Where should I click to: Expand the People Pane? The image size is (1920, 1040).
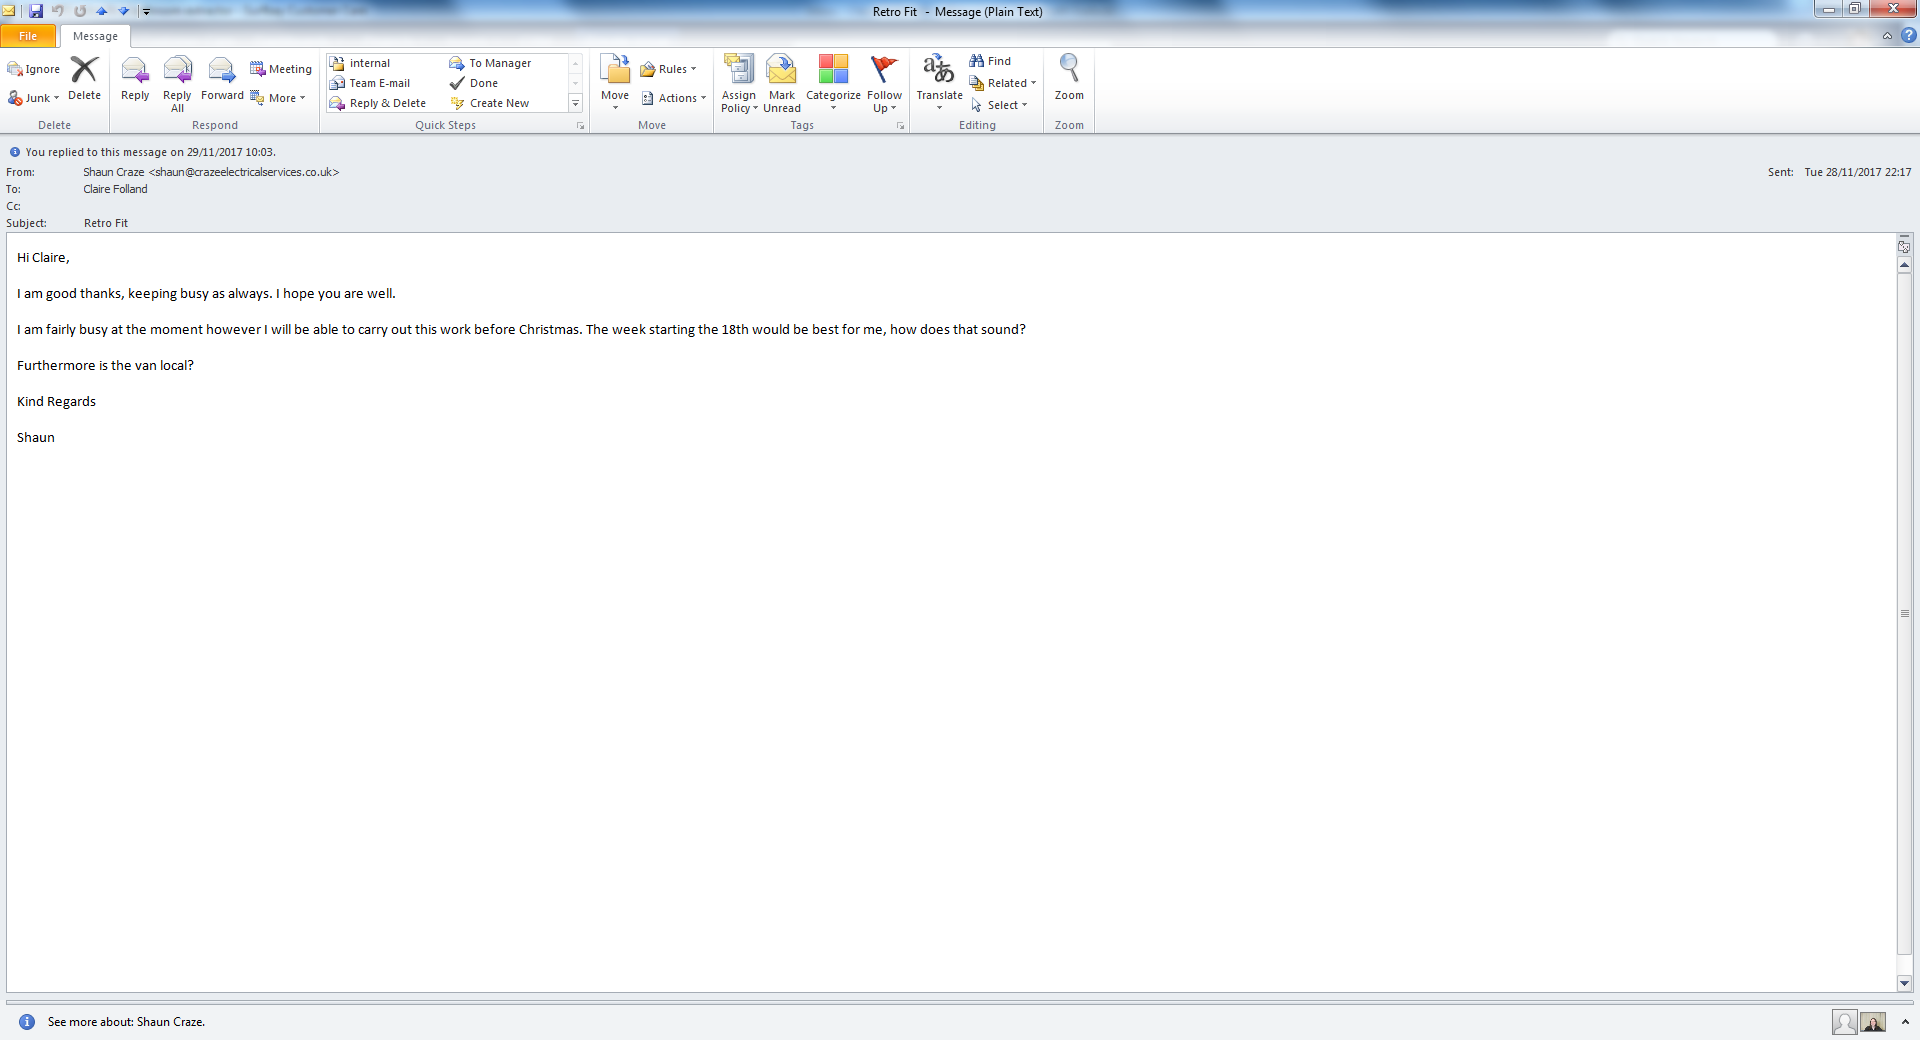click(x=1905, y=1022)
